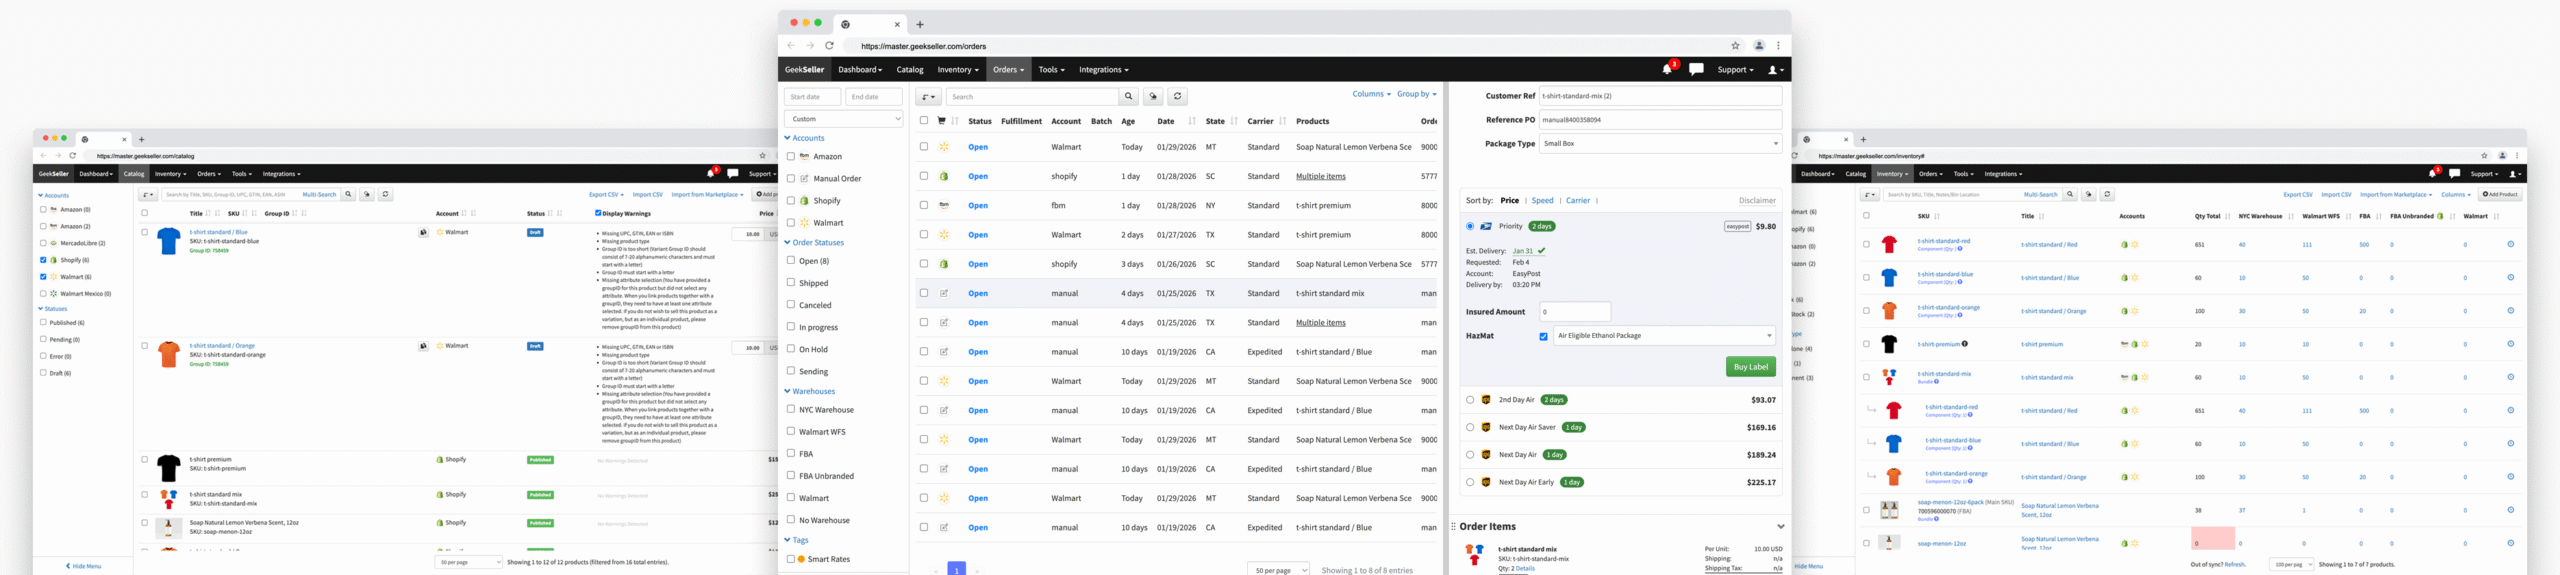The height and width of the screenshot is (575, 2560).
Task: Select the 2nd Day Air shipping option
Action: pyautogui.click(x=1470, y=400)
